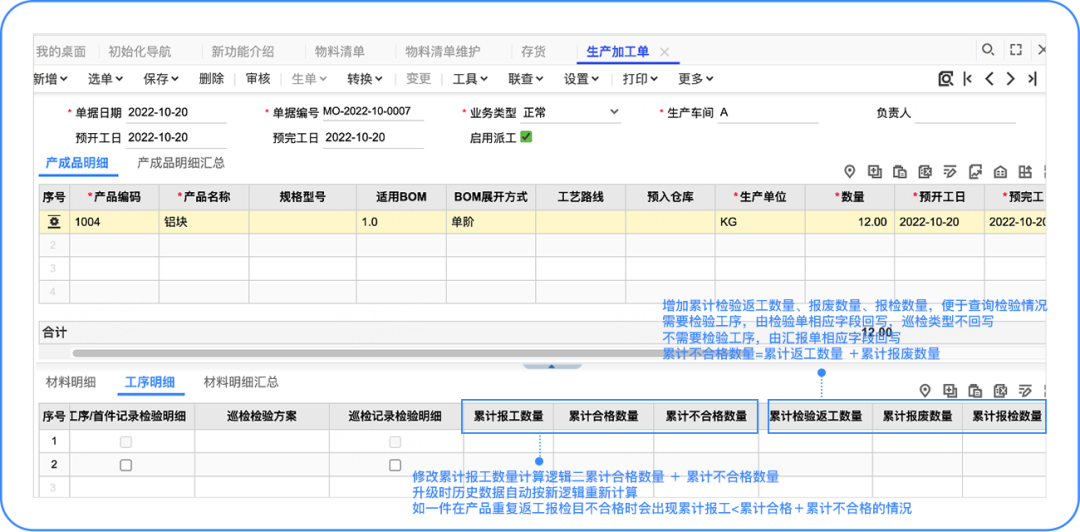The width and height of the screenshot is (1080, 532).
Task: Switch to the 材料明细 tab
Action: [71, 382]
